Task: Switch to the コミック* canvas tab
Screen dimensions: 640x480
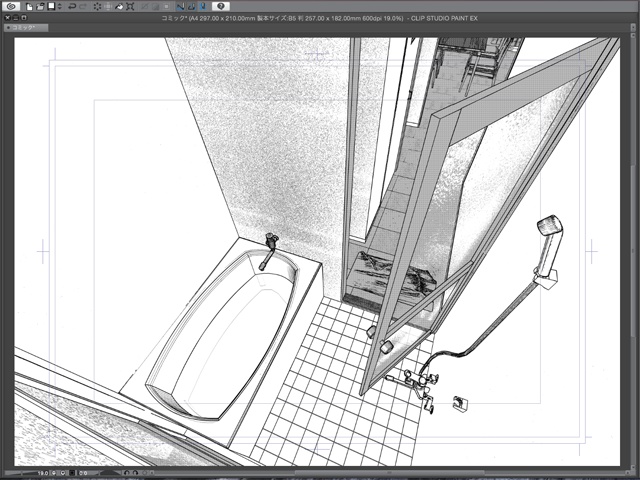Action: [26, 28]
